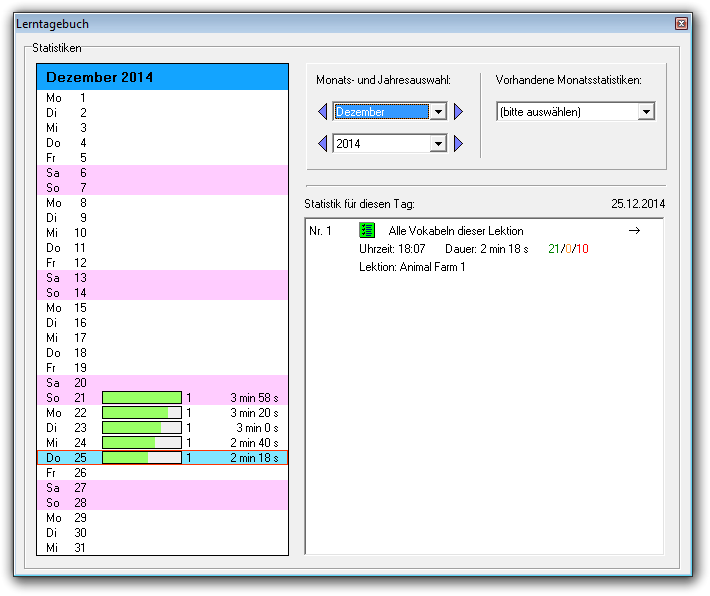Click the 'Dezember 2014' calendar header
710x596 pixels.
162,77
